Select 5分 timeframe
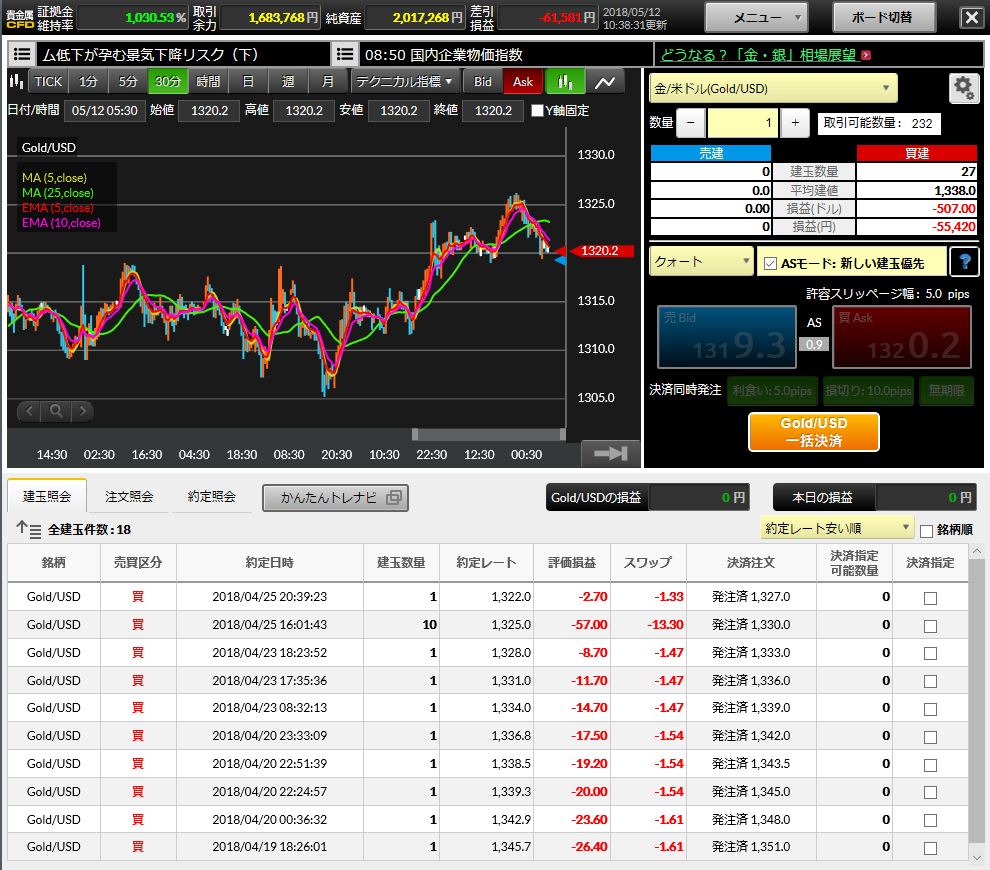The width and height of the screenshot is (990, 870). pos(128,81)
